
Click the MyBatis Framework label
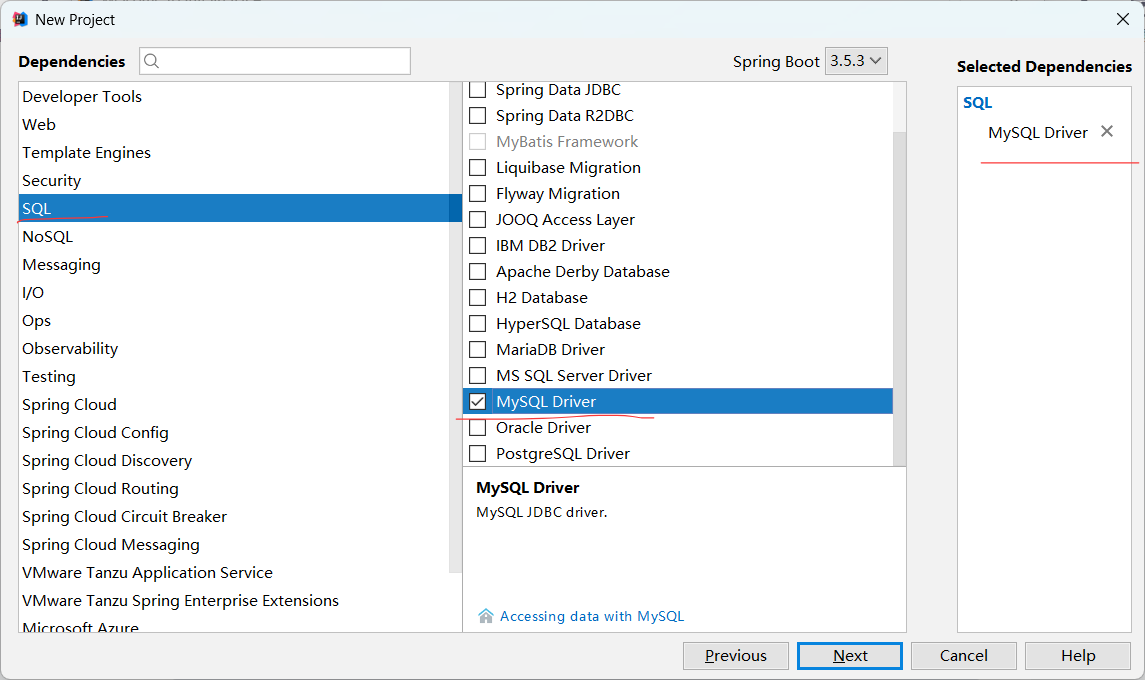coord(567,142)
